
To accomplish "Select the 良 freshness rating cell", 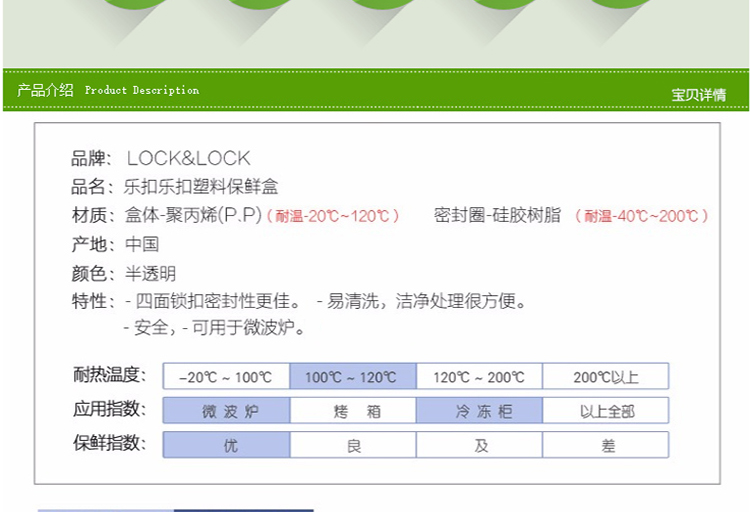I will pos(353,445).
